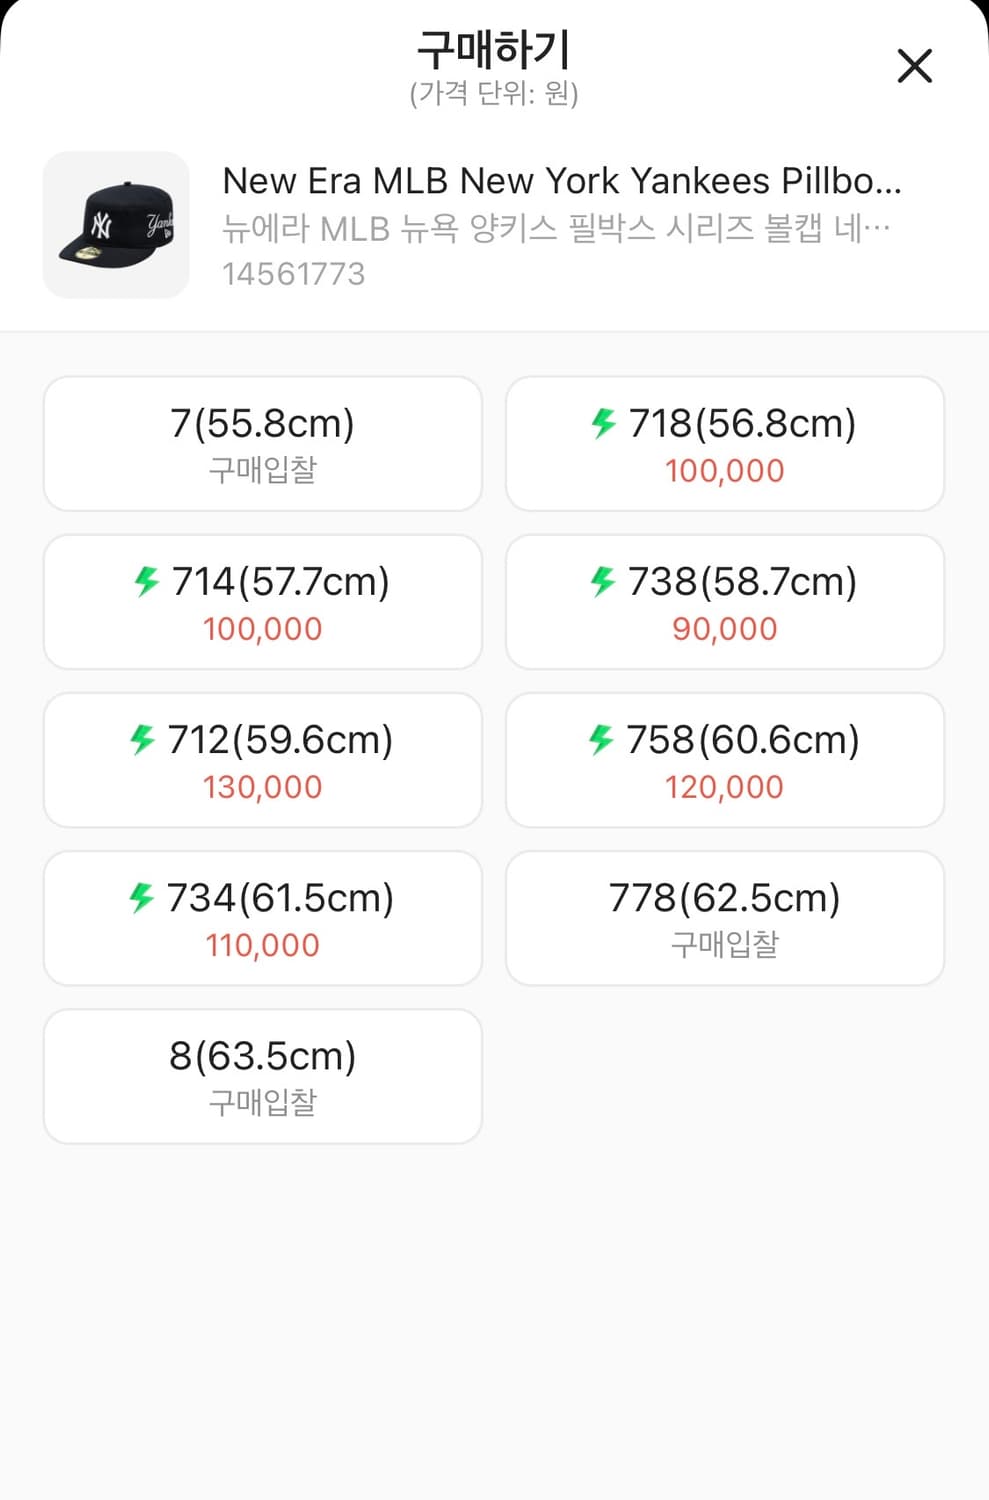Select size 778(62.5cm) purchase bid
Viewport: 989px width, 1500px height.
click(725, 918)
